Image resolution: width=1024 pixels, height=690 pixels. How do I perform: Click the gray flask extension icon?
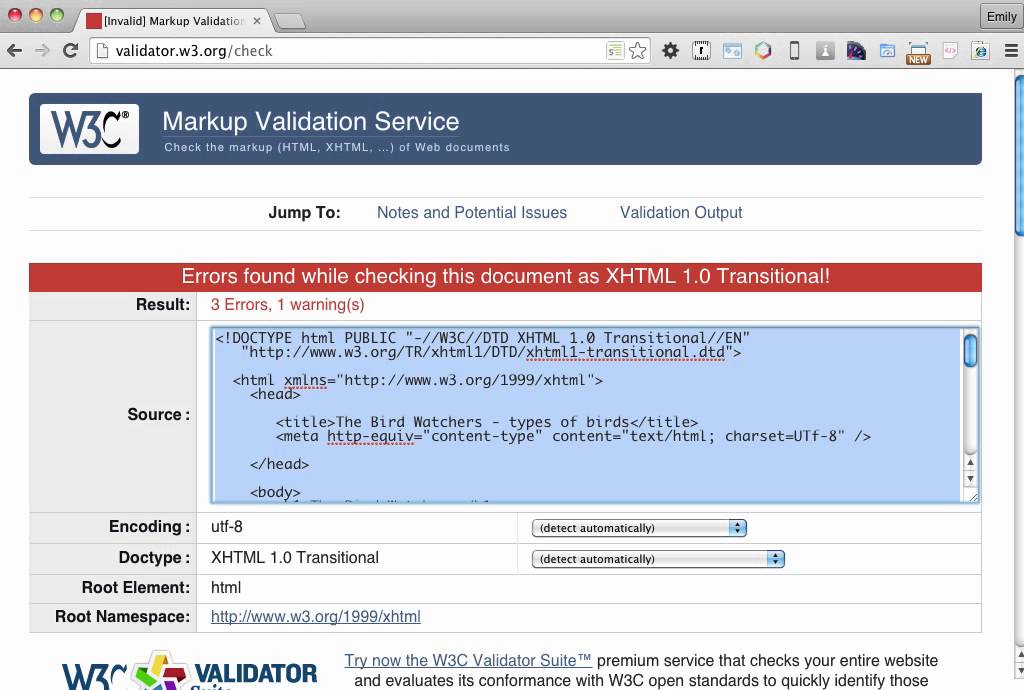[x=825, y=50]
